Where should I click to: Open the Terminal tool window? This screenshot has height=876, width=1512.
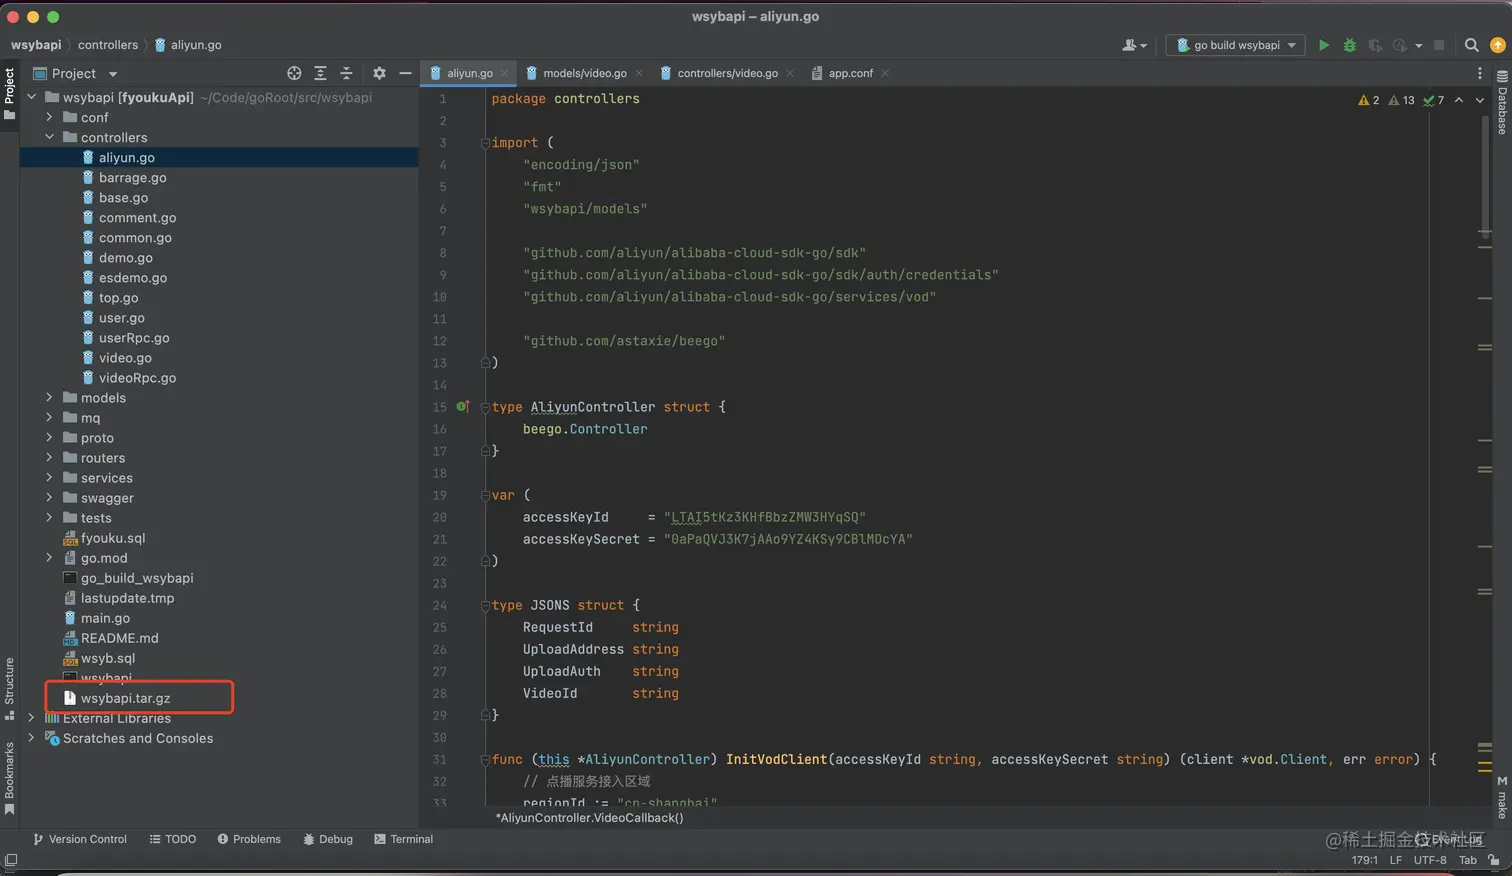coord(403,839)
